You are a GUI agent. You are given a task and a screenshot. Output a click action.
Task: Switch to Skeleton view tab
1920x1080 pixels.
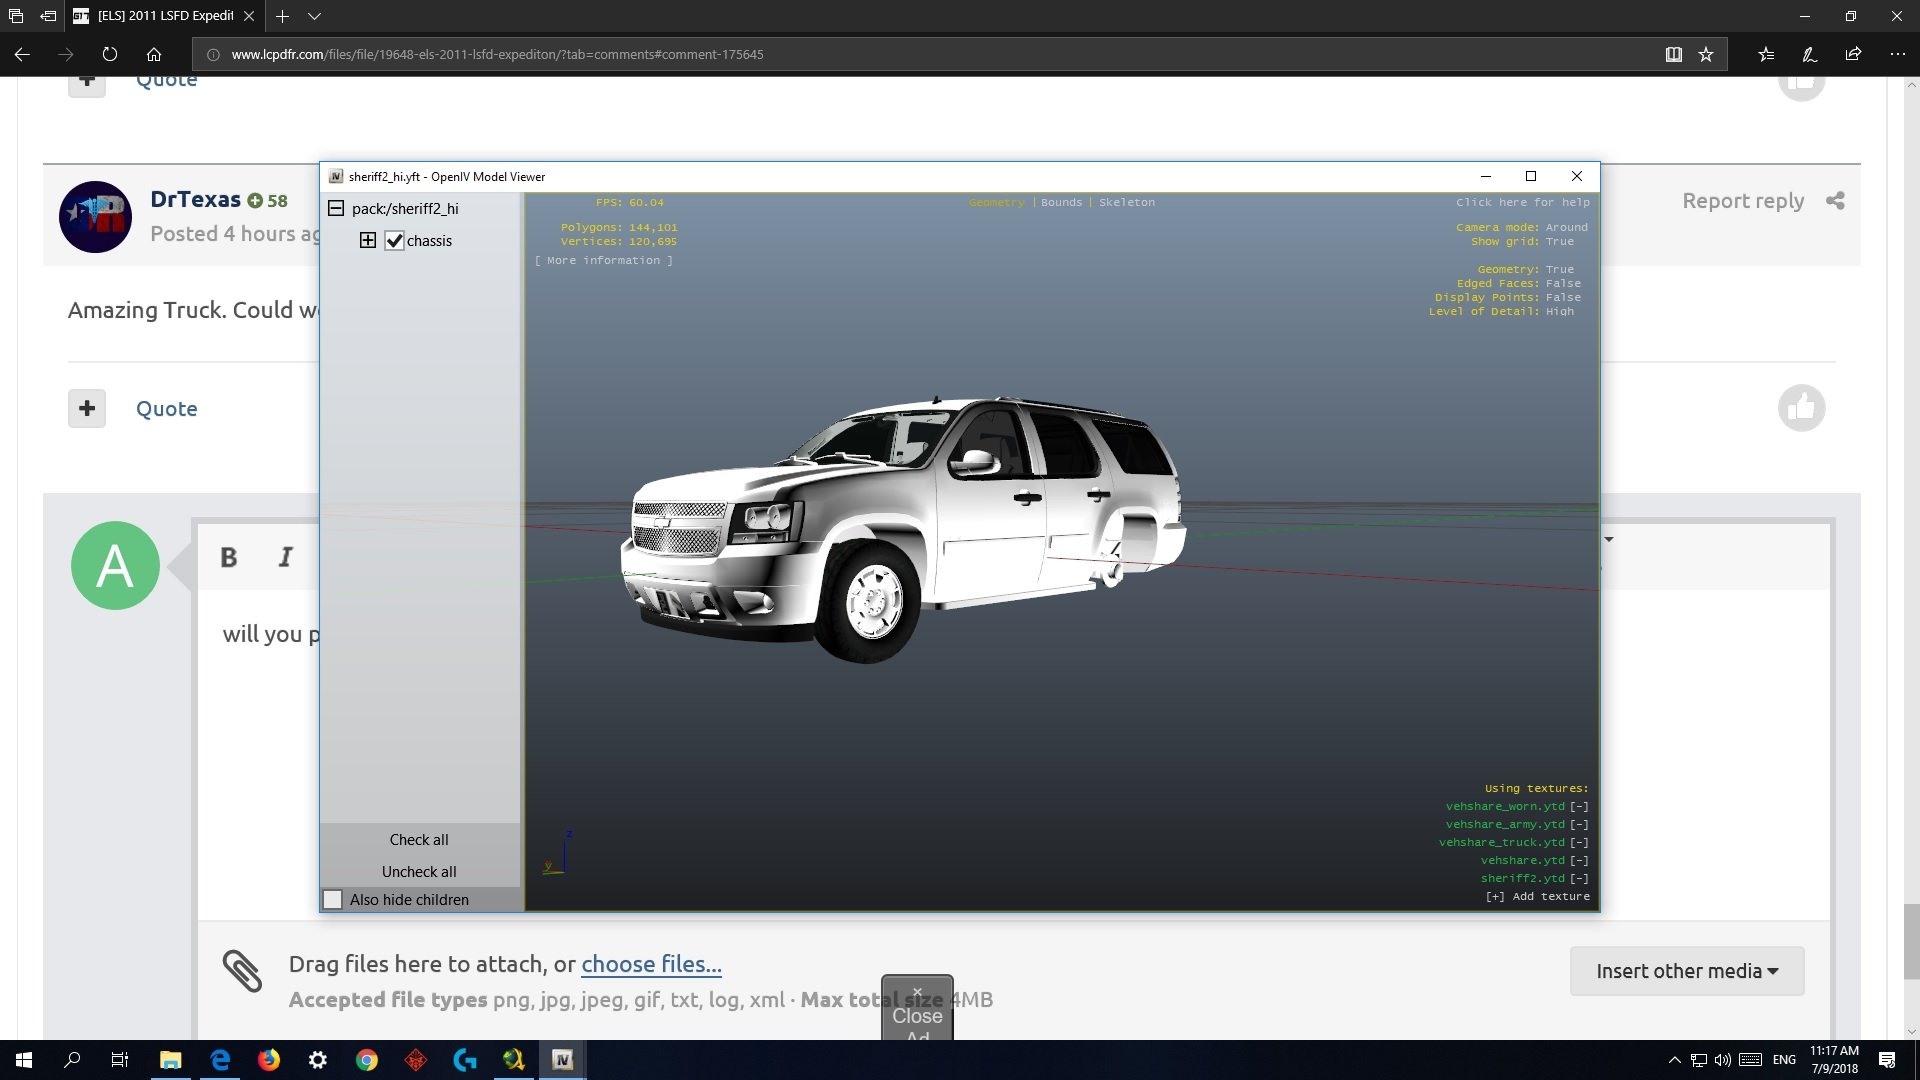pyautogui.click(x=1126, y=202)
